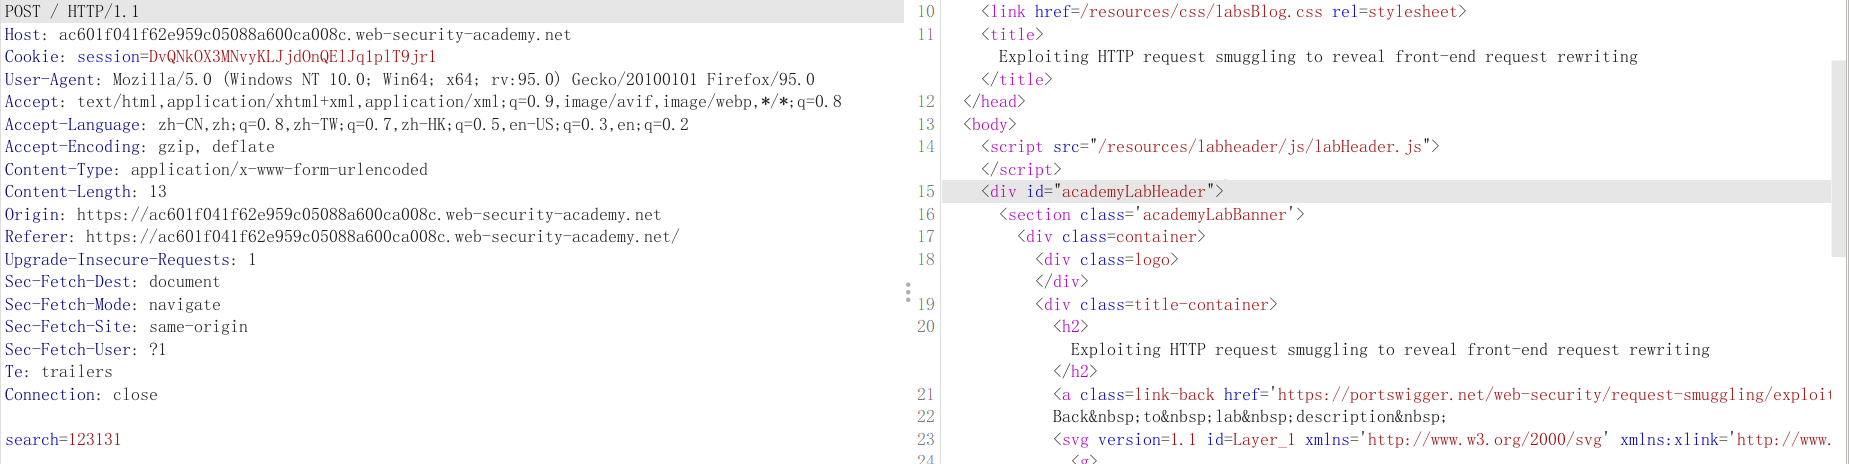The width and height of the screenshot is (1849, 464).
Task: Click line number 15 in response gutter
Action: tap(926, 191)
